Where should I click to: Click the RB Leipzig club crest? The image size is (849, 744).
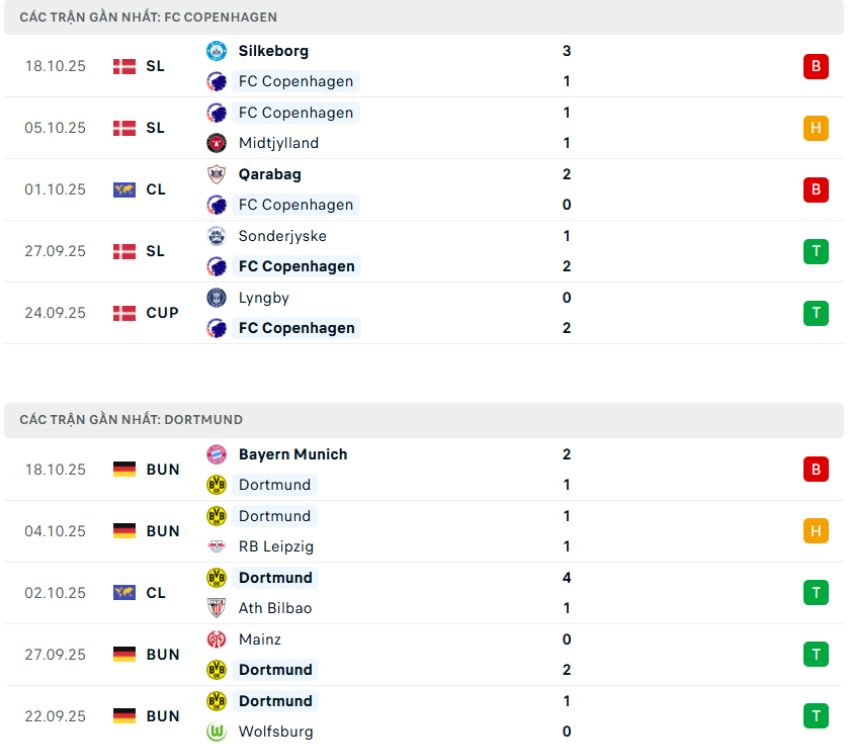[x=216, y=546]
